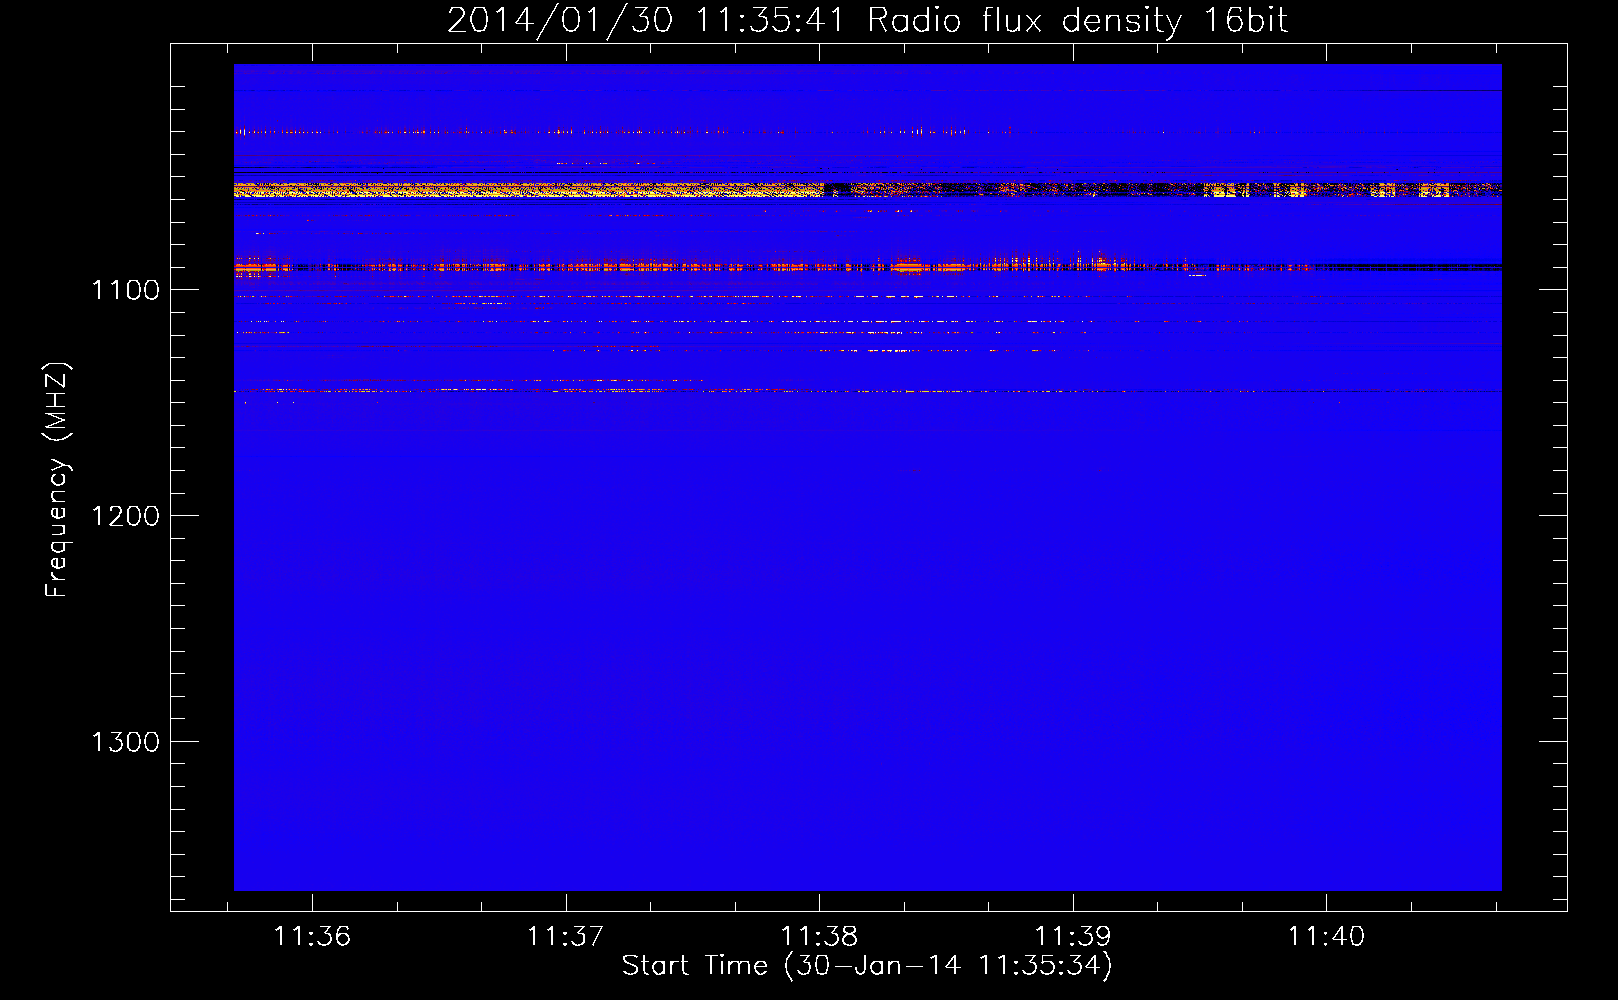
Task: Click the 1100 frequency tick label
Action: (x=125, y=290)
